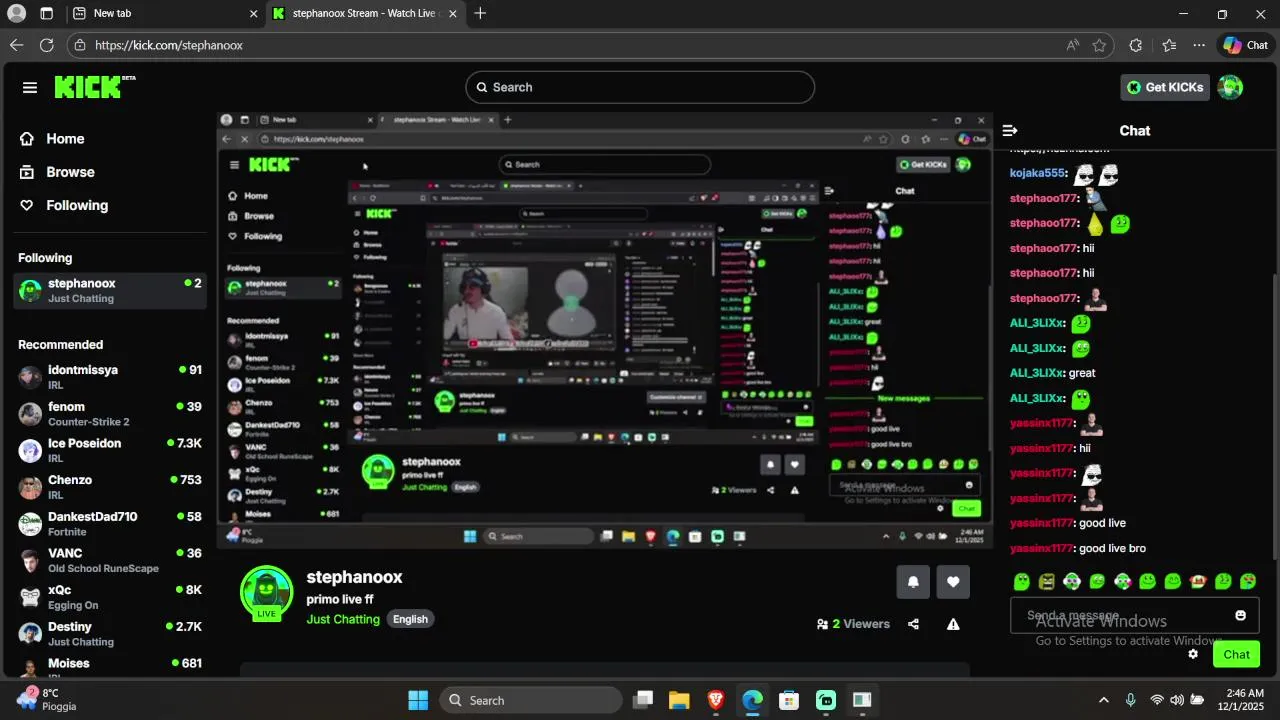This screenshot has height=720, width=1280.
Task: Open emoji picker in chat input
Action: pos(1241,615)
